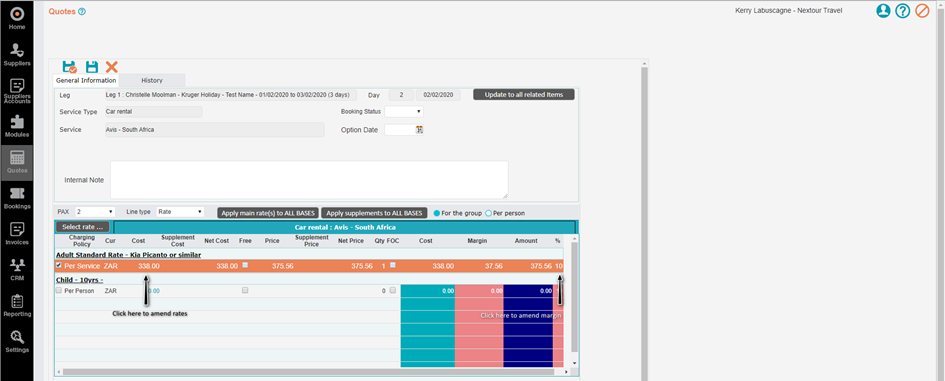945x381 pixels.
Task: Switch to the General Information tab
Action: coord(86,80)
